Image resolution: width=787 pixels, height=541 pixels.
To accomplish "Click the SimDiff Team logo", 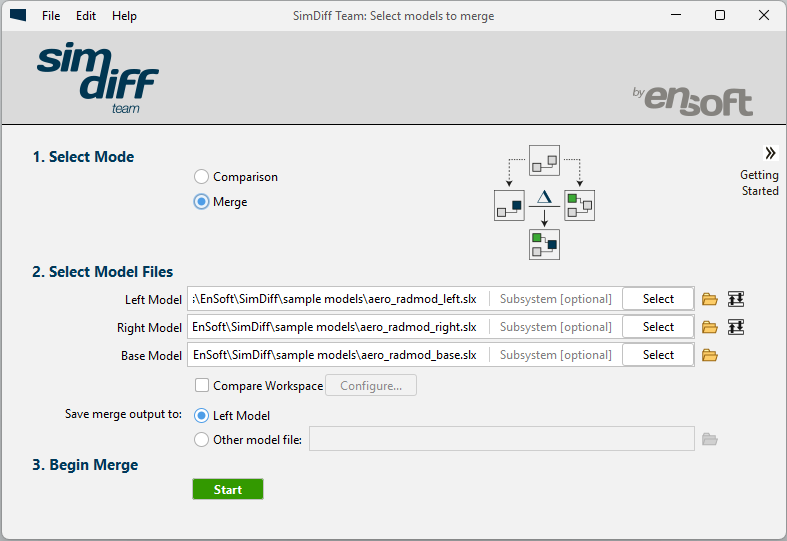I will pyautogui.click(x=98, y=78).
